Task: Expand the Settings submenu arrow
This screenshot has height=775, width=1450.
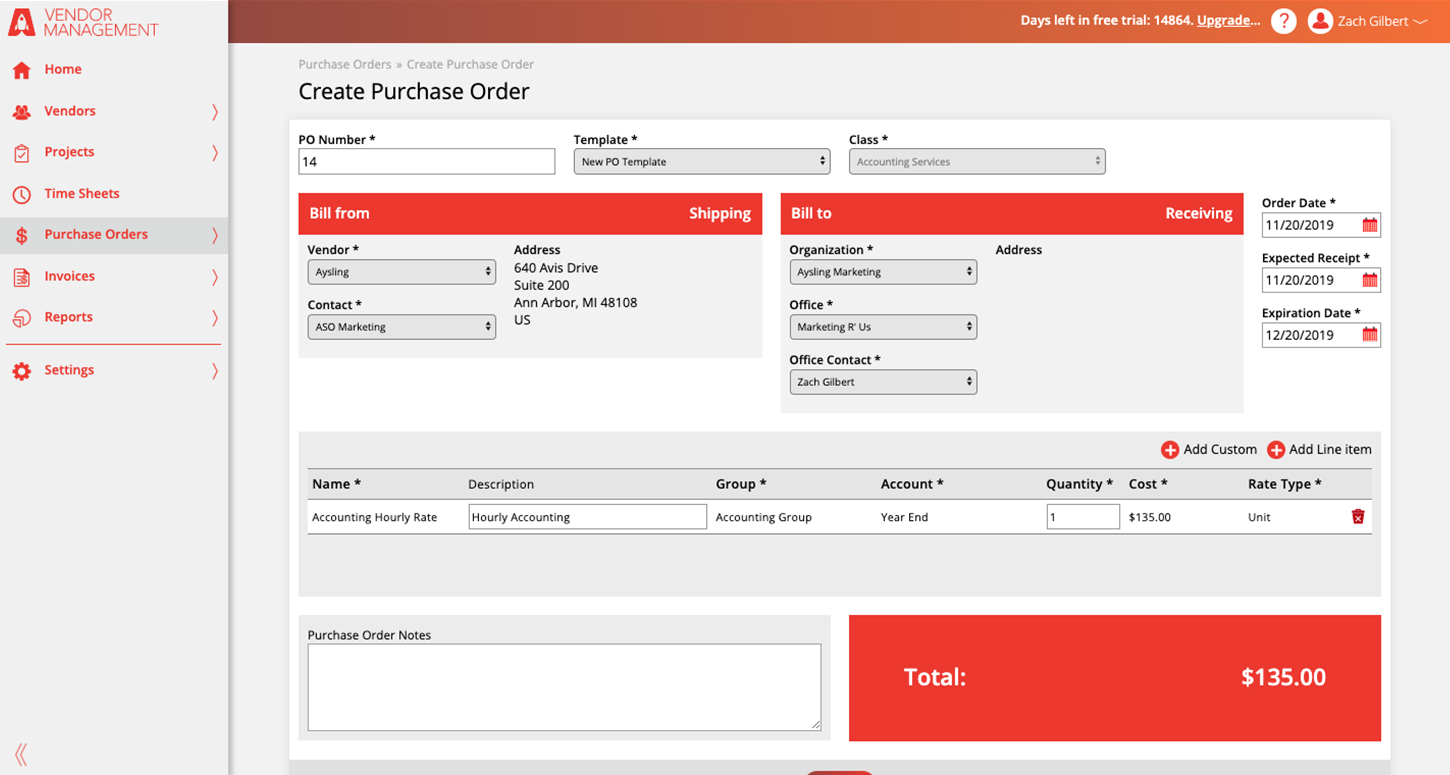Action: [x=214, y=371]
